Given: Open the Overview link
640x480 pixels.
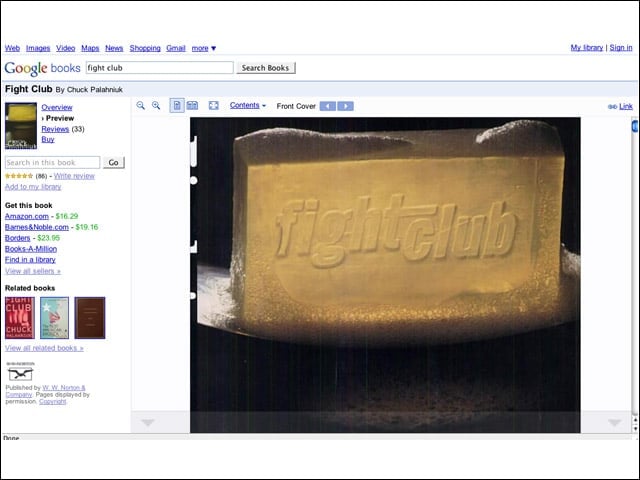Looking at the screenshot, I should click(x=57, y=107).
